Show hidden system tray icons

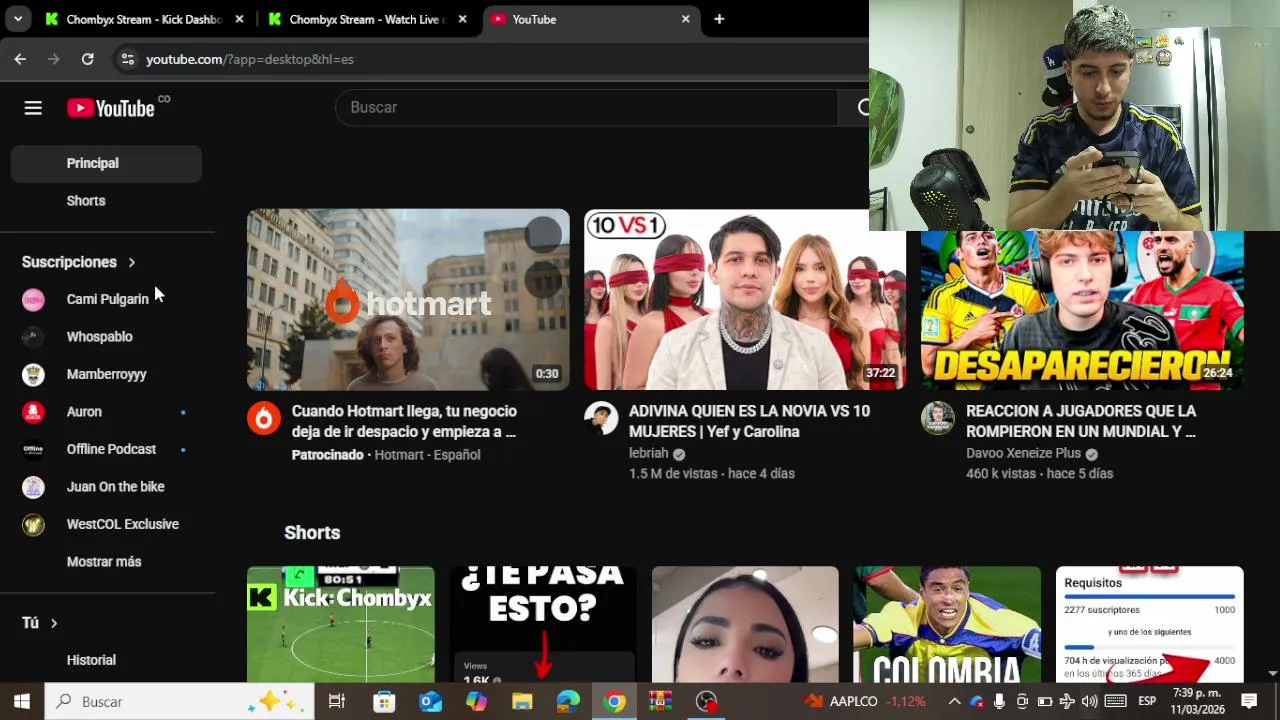(x=954, y=701)
